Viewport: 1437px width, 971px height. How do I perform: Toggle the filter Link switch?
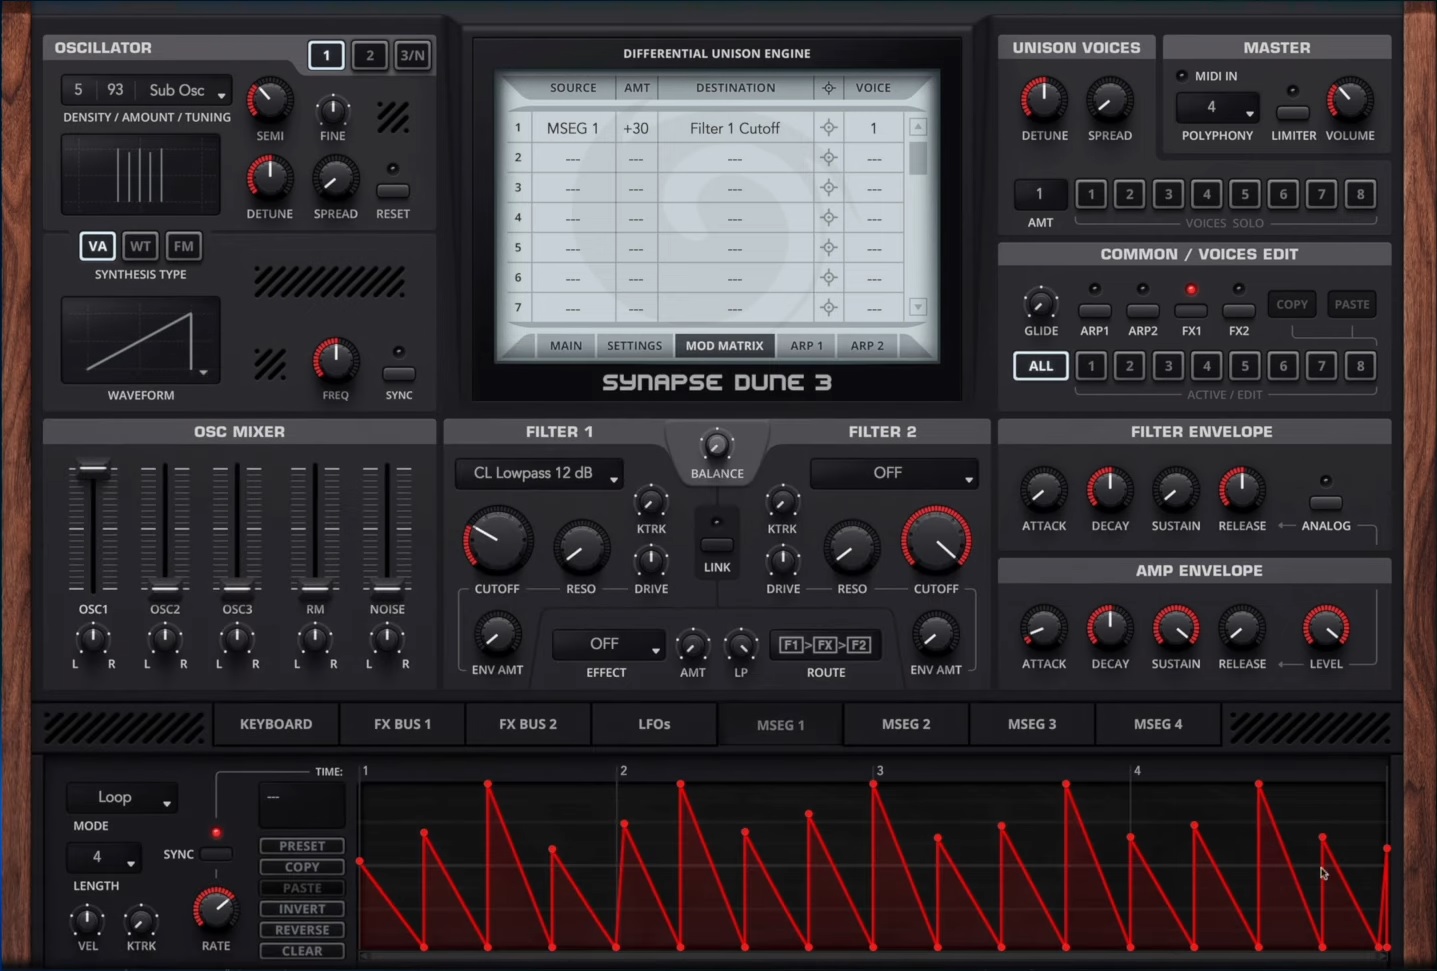[716, 544]
